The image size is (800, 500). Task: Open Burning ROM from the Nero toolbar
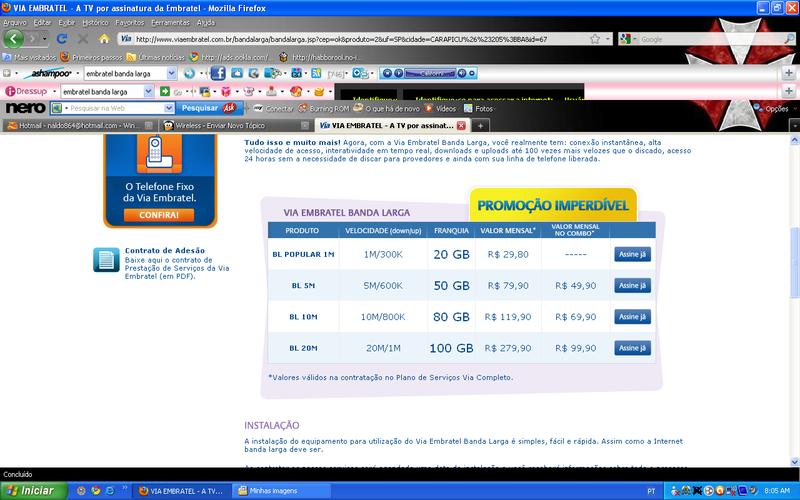(x=324, y=108)
